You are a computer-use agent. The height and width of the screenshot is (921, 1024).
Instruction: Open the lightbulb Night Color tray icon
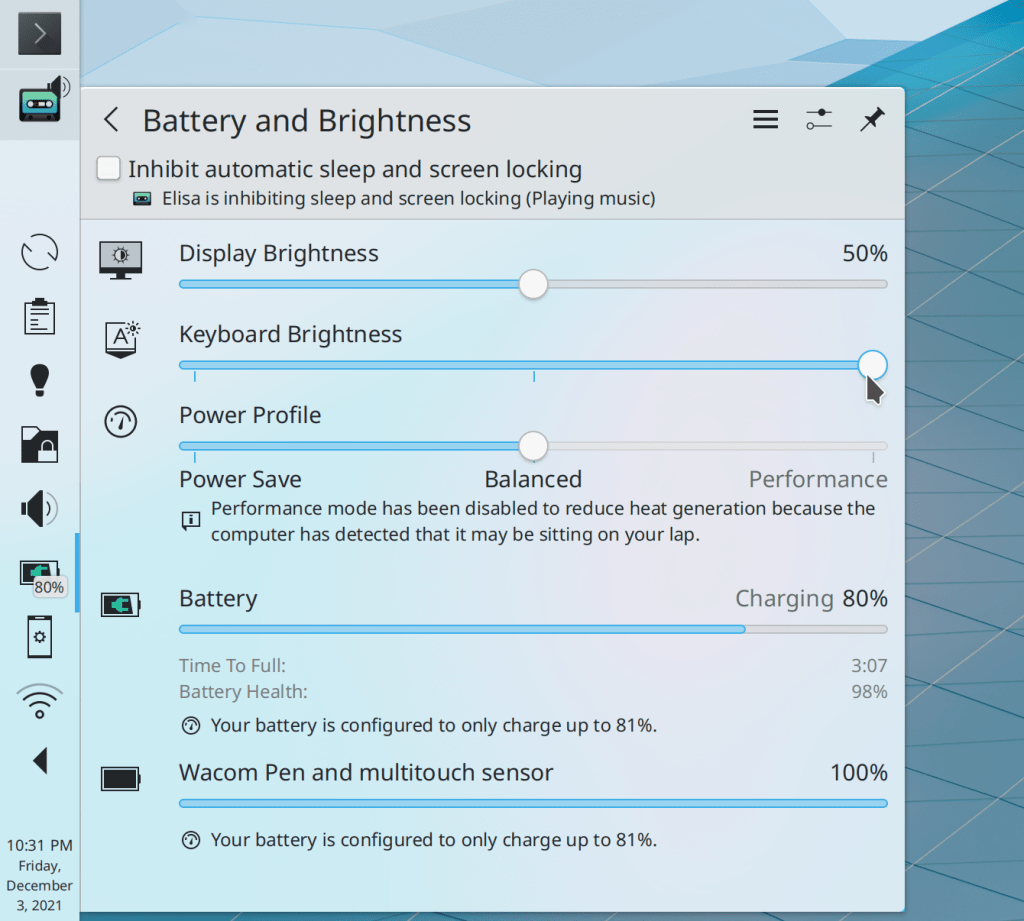[x=39, y=380]
